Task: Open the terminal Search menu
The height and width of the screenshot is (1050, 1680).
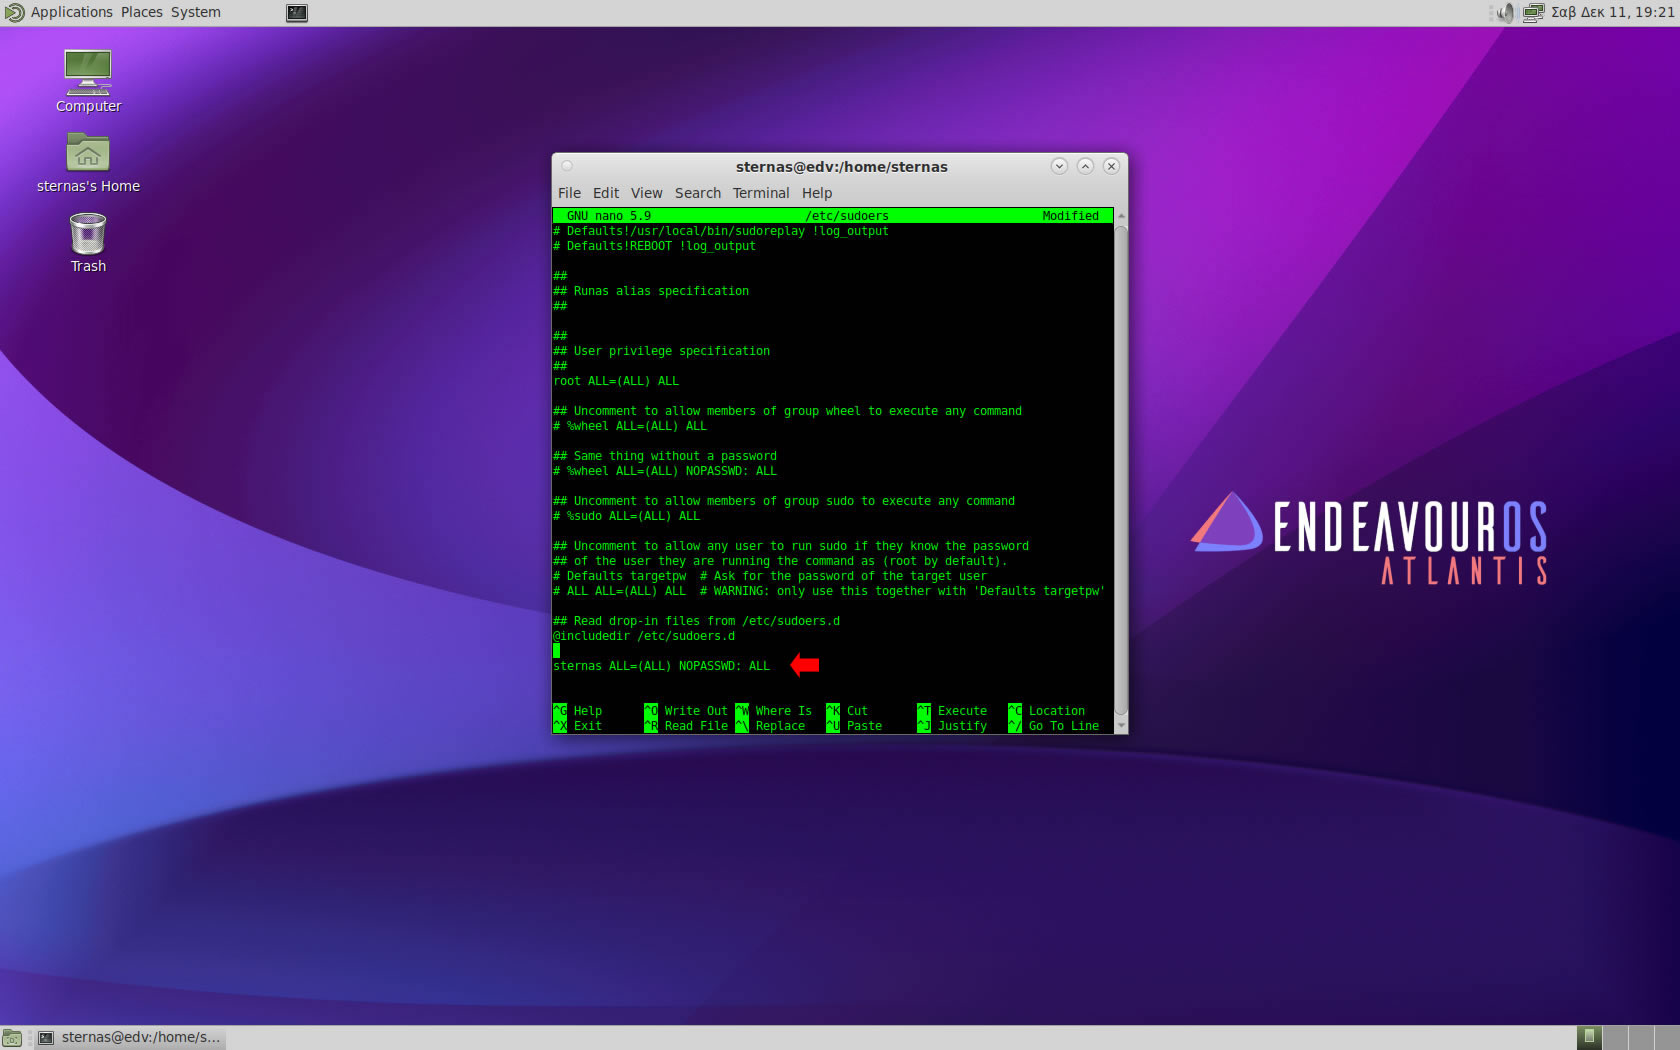Action: (697, 193)
